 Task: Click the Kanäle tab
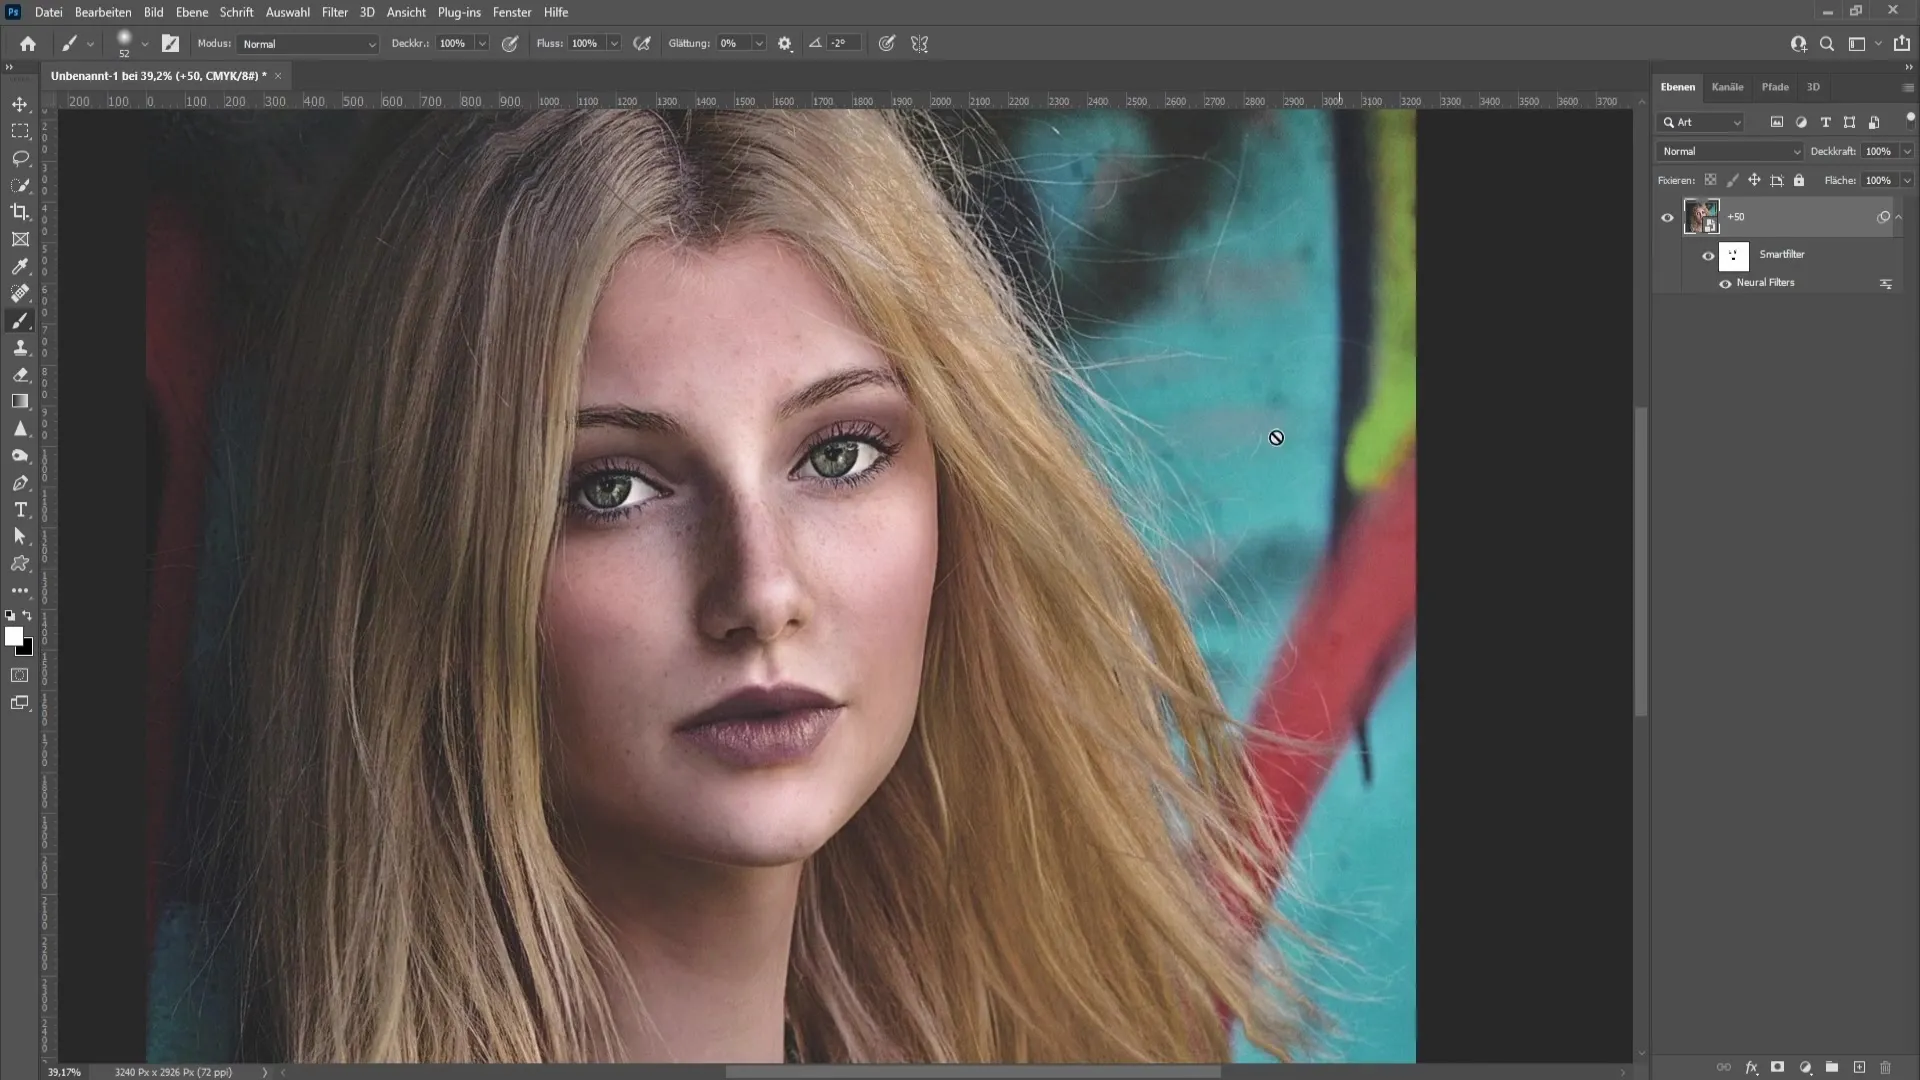coord(1727,86)
